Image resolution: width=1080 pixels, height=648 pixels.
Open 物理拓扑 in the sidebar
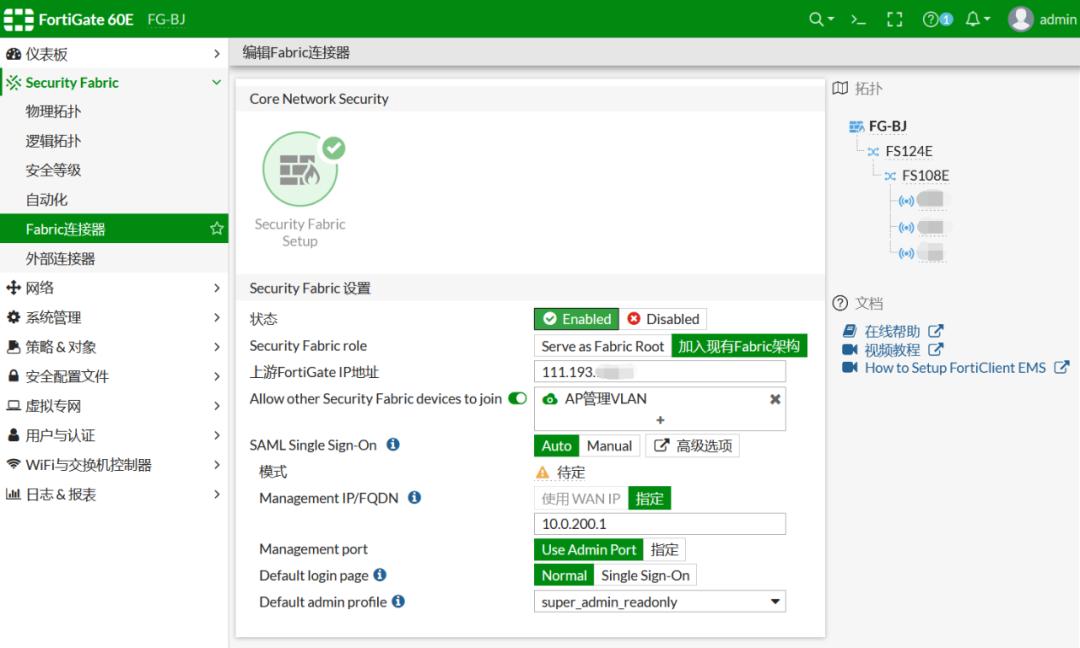[54, 112]
